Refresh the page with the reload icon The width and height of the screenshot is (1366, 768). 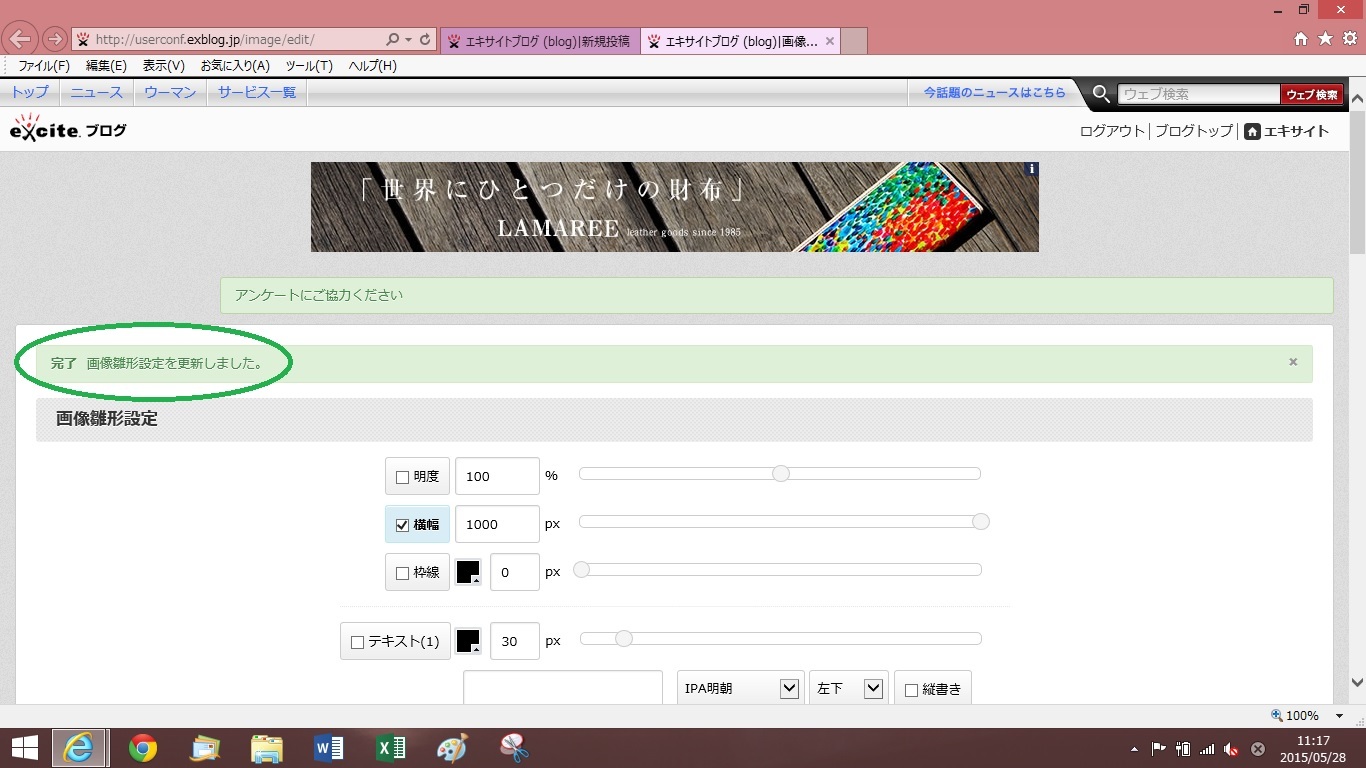click(x=425, y=40)
